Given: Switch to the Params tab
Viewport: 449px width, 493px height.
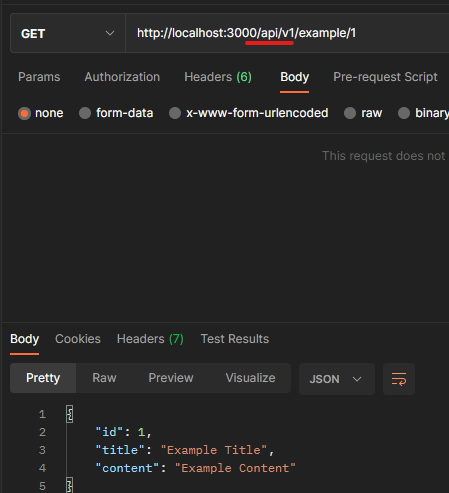Looking at the screenshot, I should click(39, 77).
